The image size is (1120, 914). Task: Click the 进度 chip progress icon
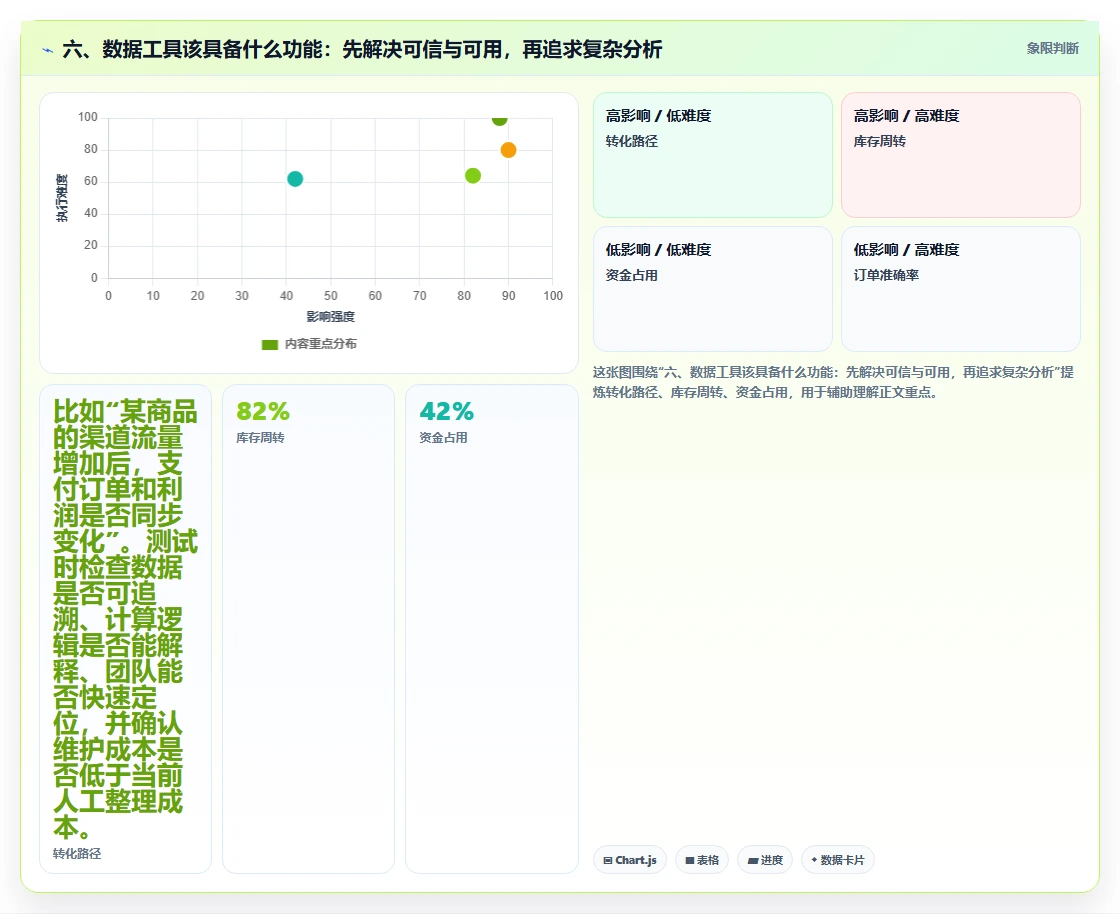[x=753, y=860]
